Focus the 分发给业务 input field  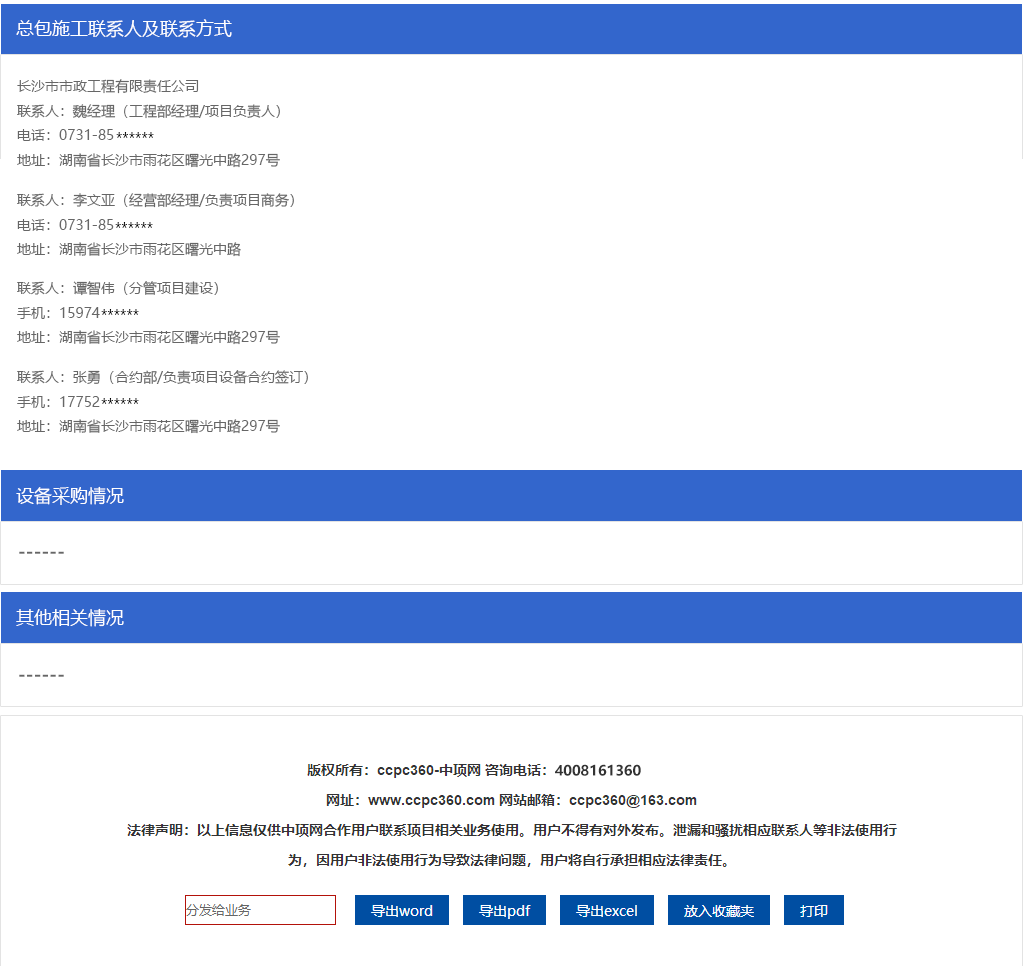coord(260,910)
